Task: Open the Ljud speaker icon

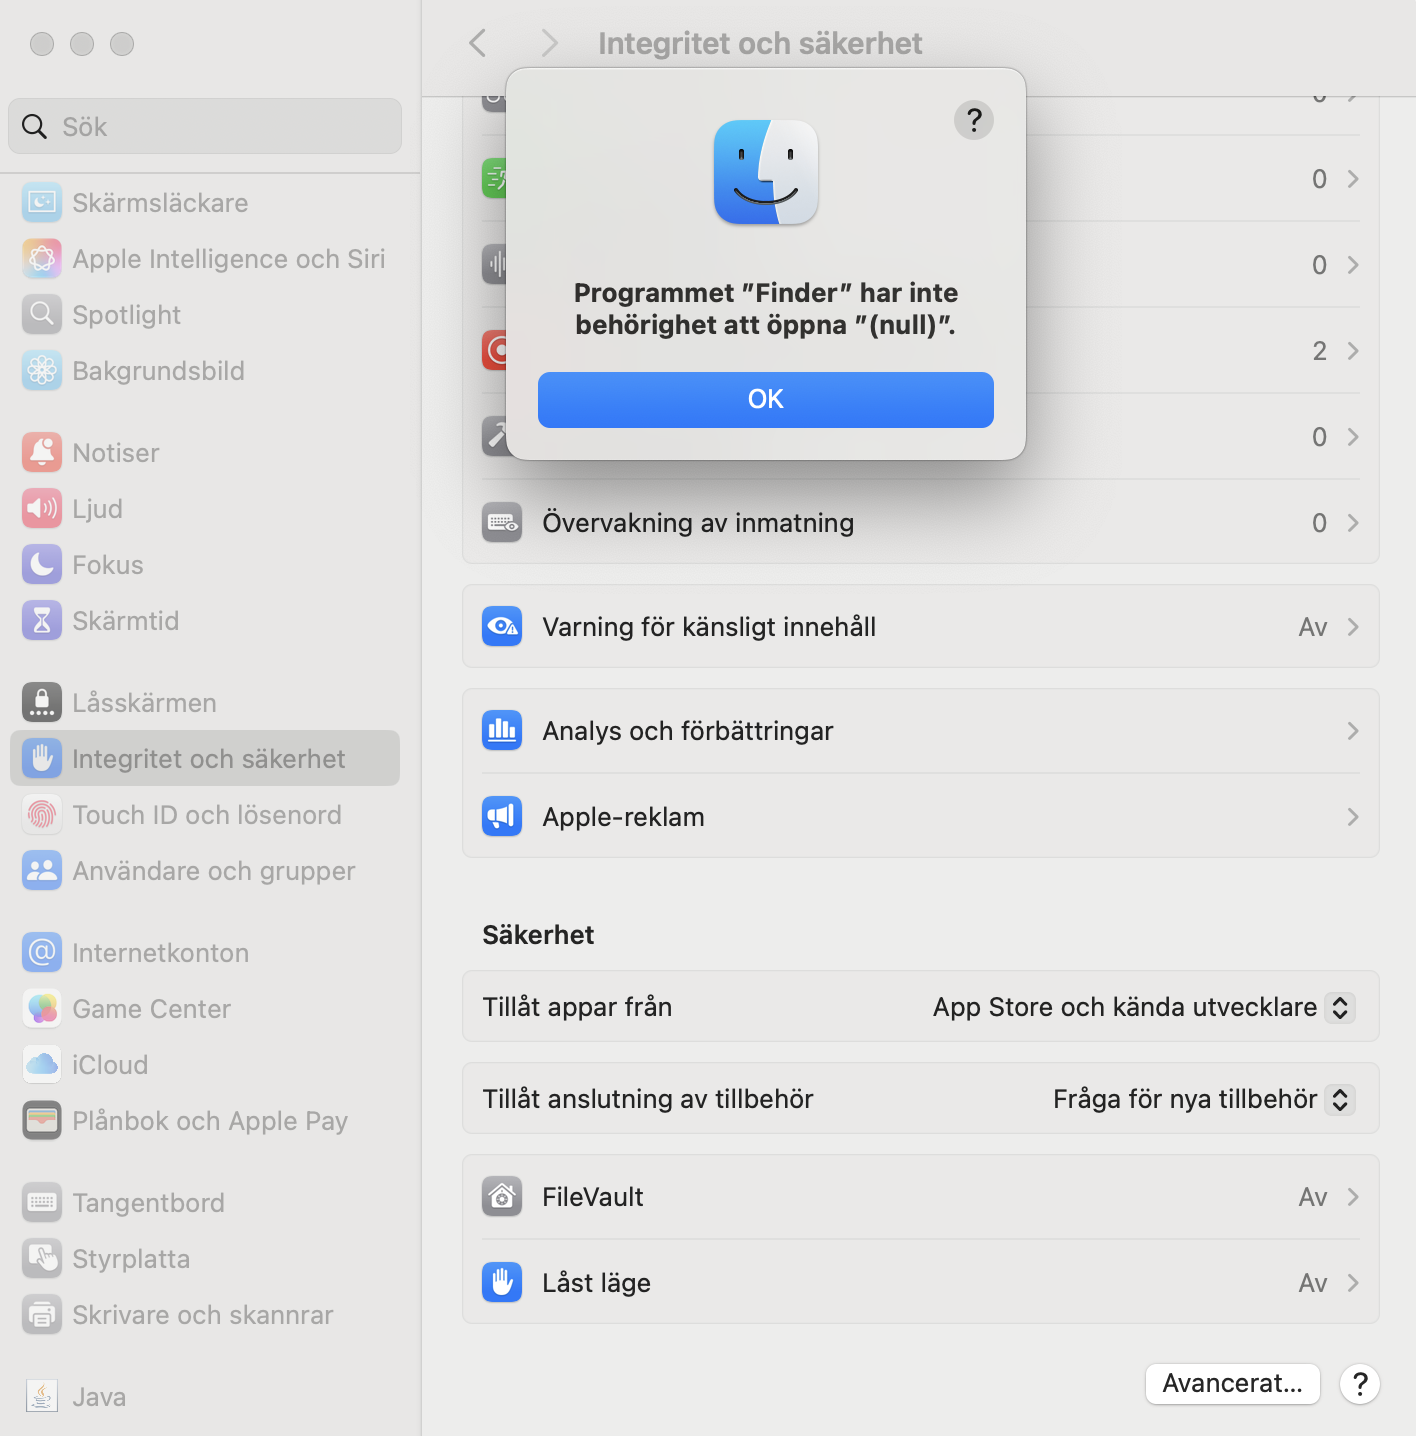Action: (x=42, y=509)
